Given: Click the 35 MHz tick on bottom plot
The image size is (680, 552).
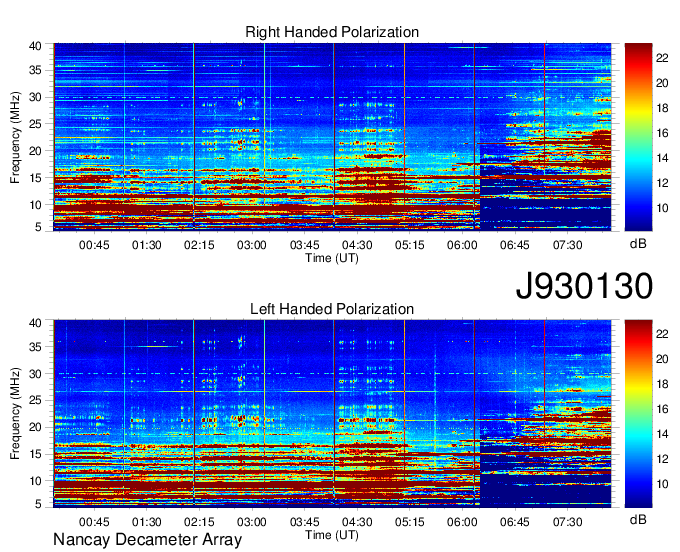Looking at the screenshot, I should click(x=35, y=347).
